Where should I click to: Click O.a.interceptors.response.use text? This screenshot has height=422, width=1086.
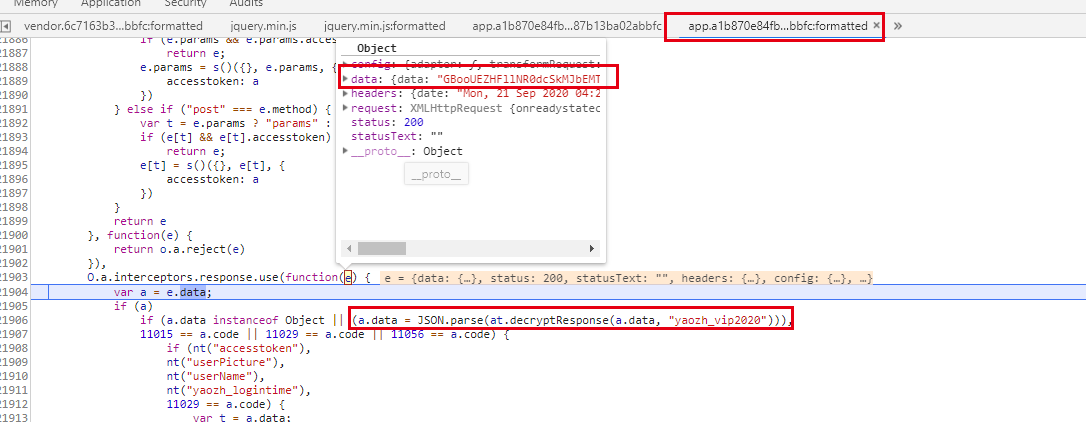click(x=184, y=278)
